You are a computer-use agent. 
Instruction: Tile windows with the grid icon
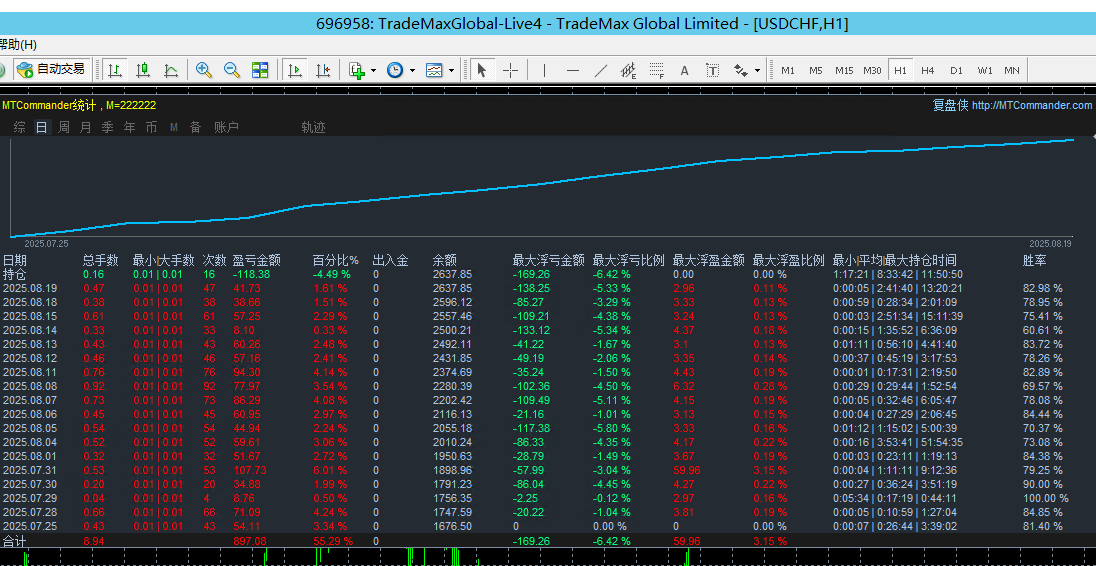click(x=260, y=70)
